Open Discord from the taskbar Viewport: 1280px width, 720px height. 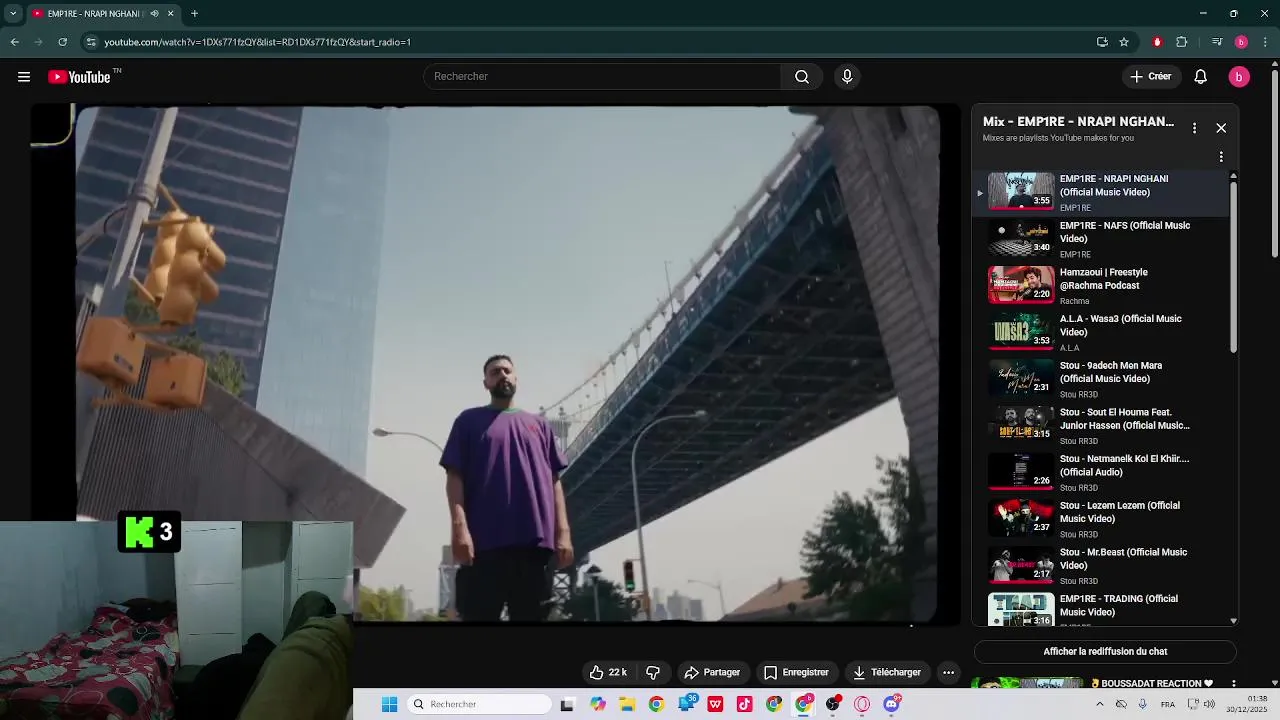[x=892, y=704]
